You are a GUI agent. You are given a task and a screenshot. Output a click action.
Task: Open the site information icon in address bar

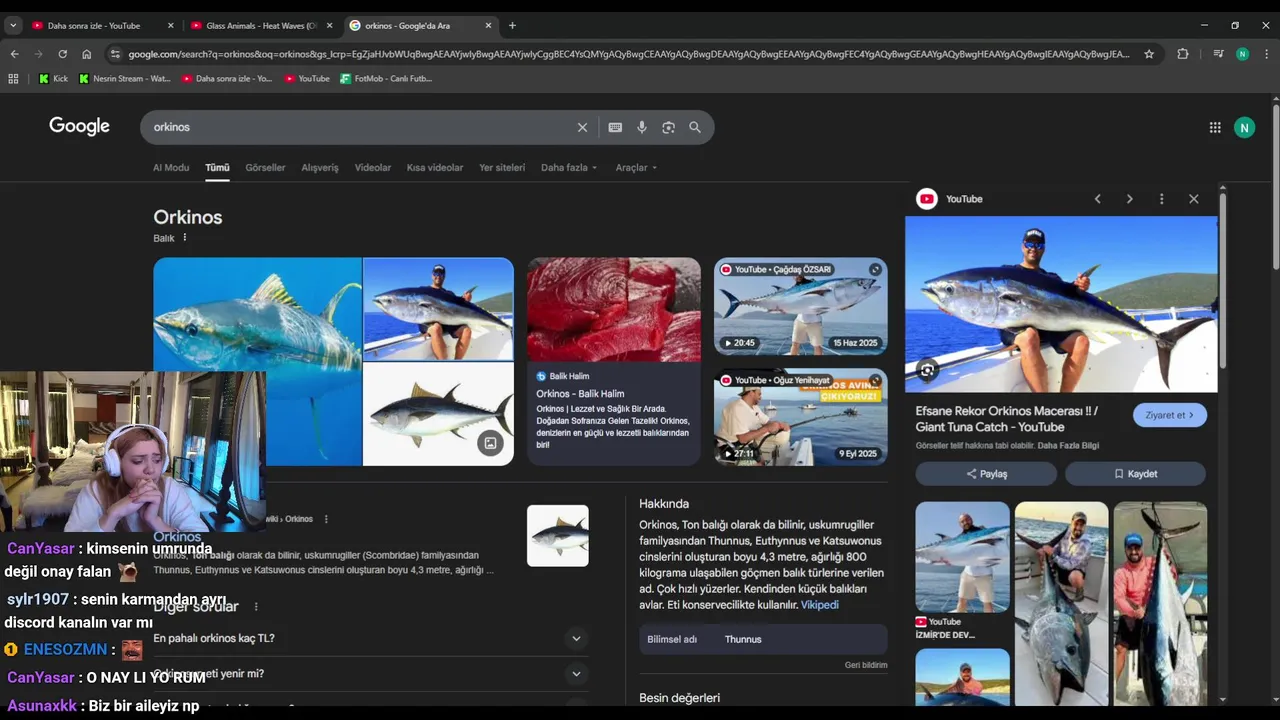pyautogui.click(x=115, y=54)
